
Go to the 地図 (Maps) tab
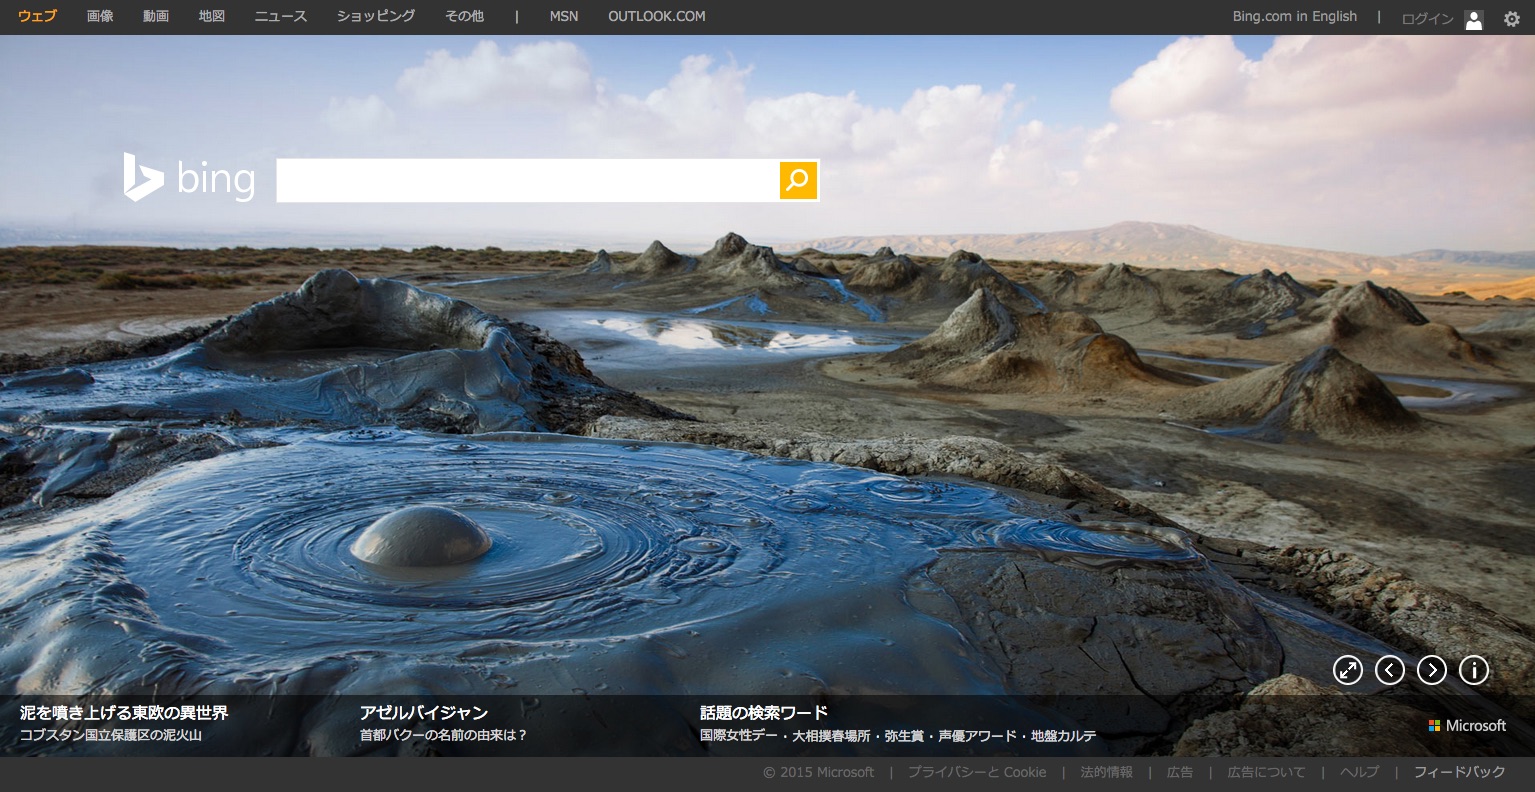pos(212,16)
